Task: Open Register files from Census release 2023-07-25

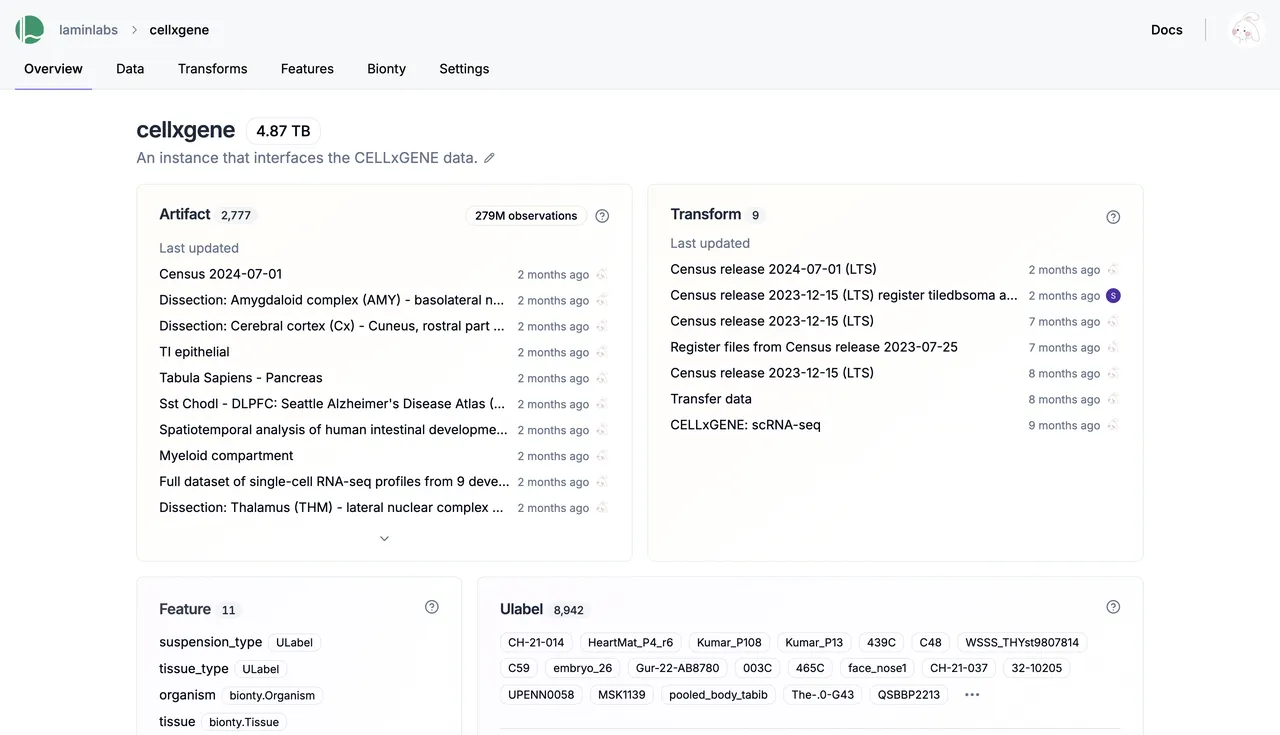Action: coord(814,347)
